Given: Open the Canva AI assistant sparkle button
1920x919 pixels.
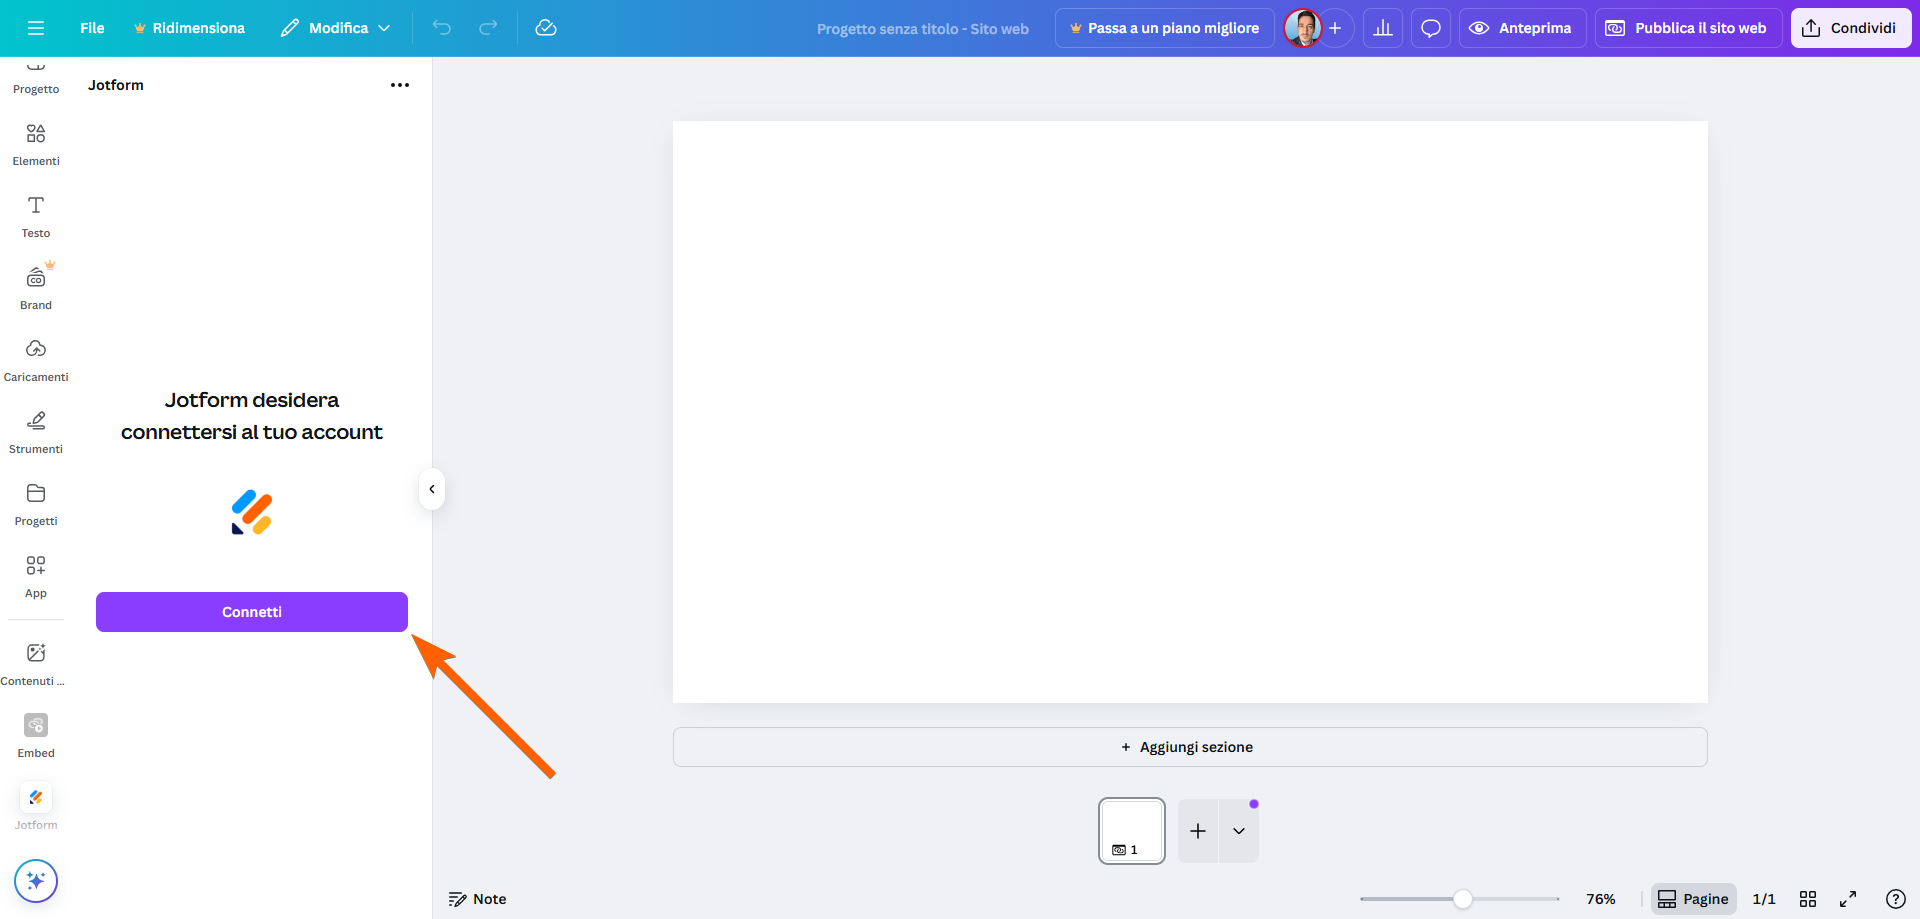Looking at the screenshot, I should 36,881.
